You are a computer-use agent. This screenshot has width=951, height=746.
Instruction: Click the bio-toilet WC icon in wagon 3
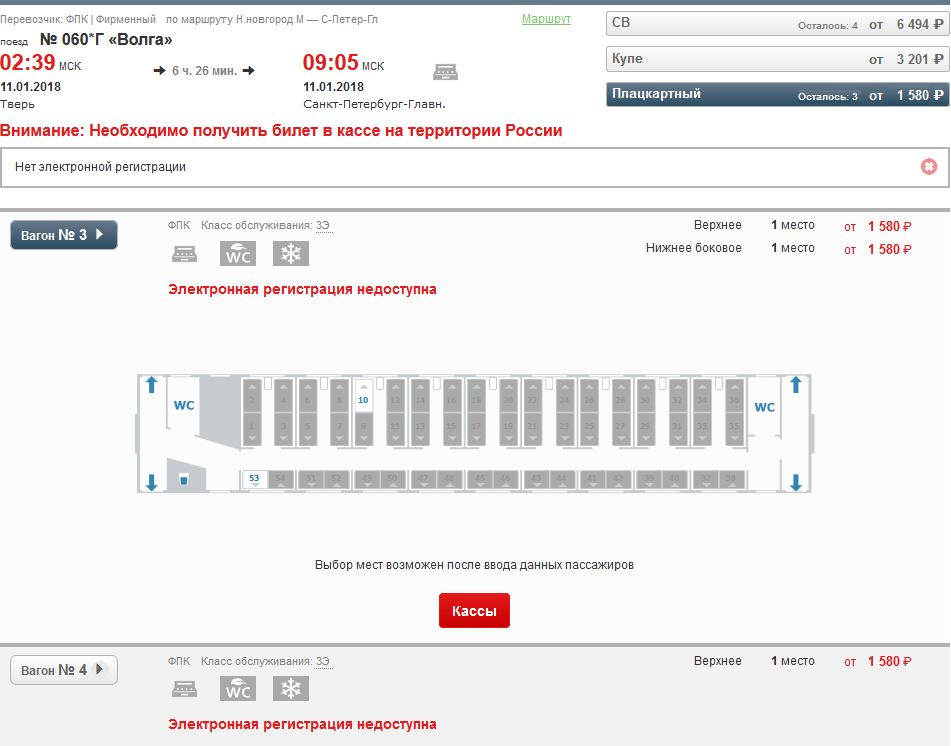pos(238,254)
